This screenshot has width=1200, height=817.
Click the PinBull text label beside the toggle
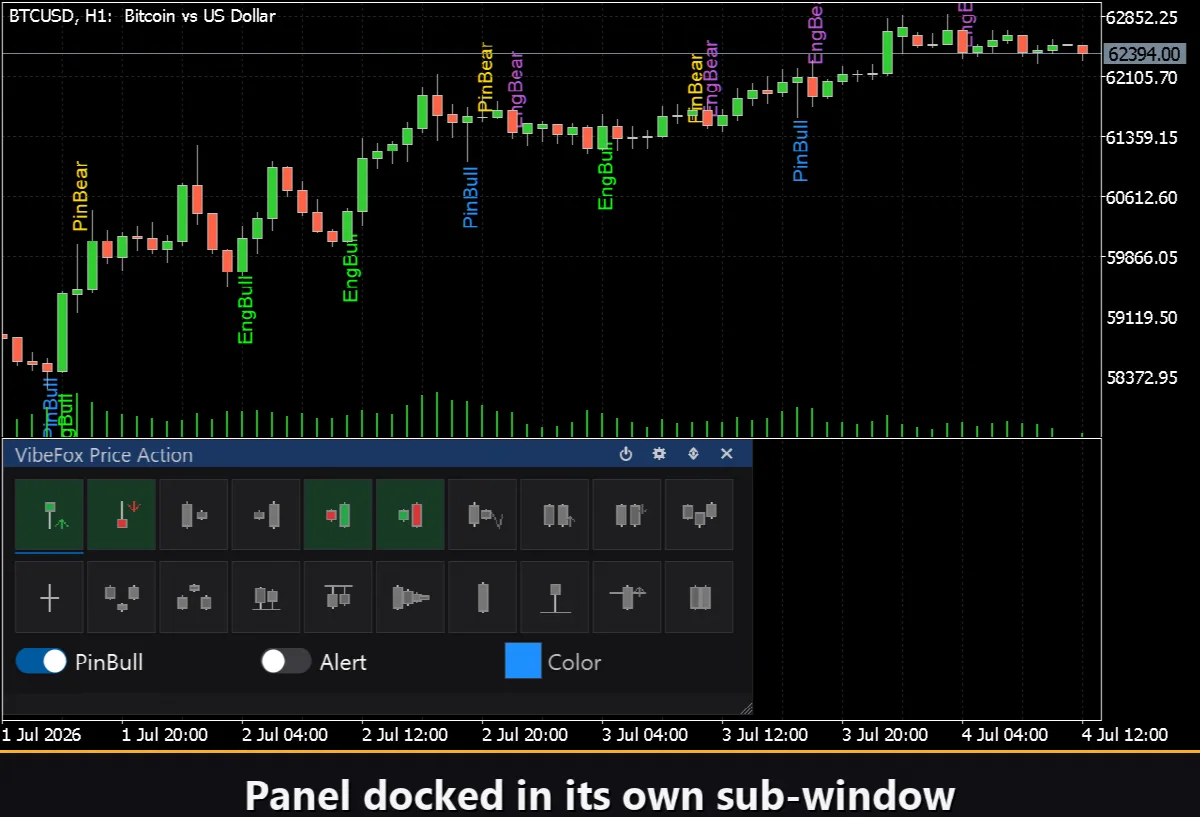[109, 662]
